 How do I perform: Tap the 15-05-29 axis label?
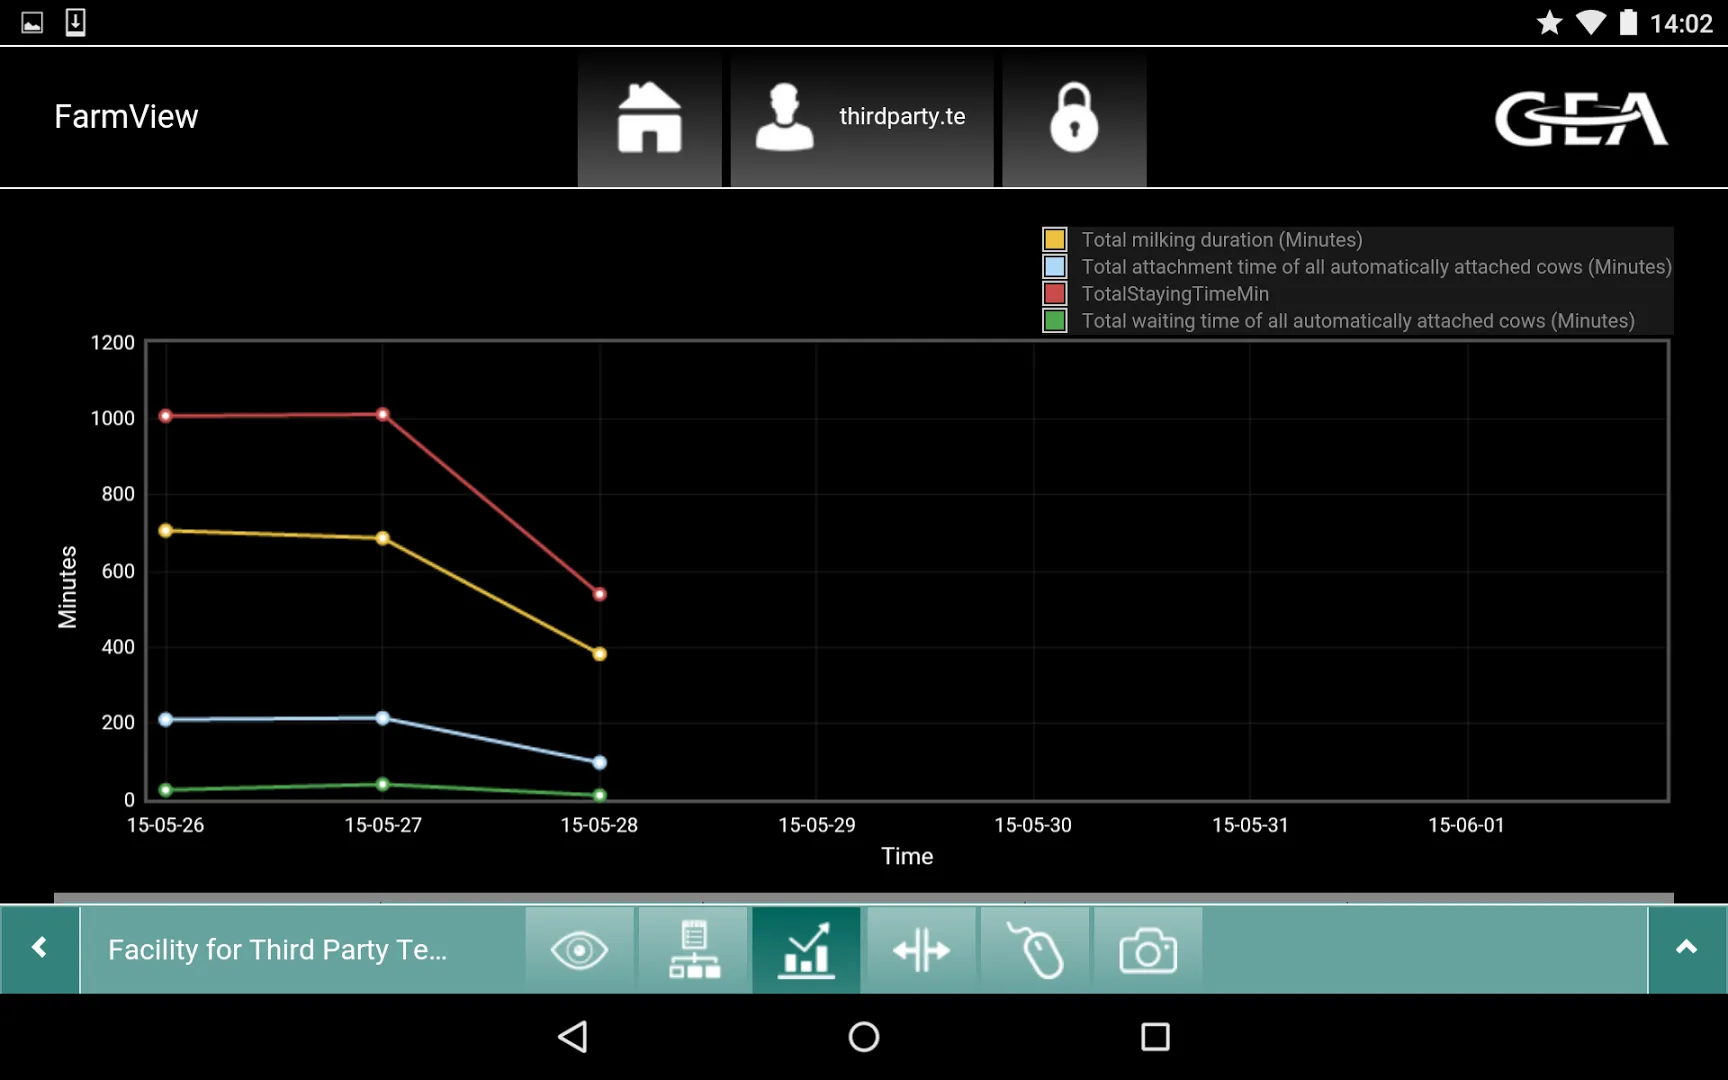click(x=817, y=825)
